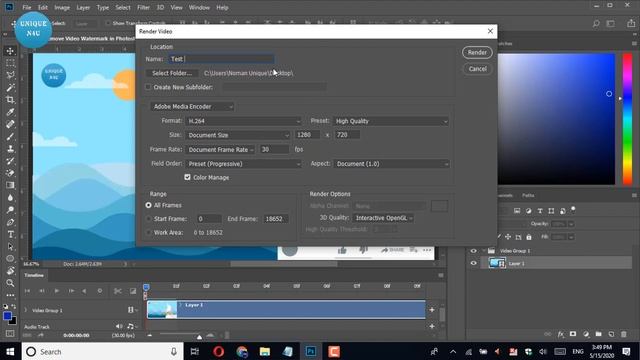Click the create new layer icon
The image size is (640, 360).
[x=611, y=334]
